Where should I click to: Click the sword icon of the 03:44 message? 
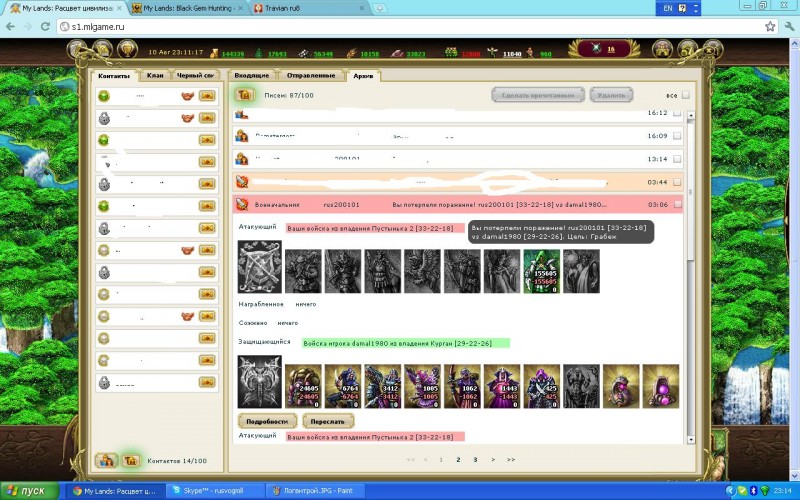pos(242,182)
